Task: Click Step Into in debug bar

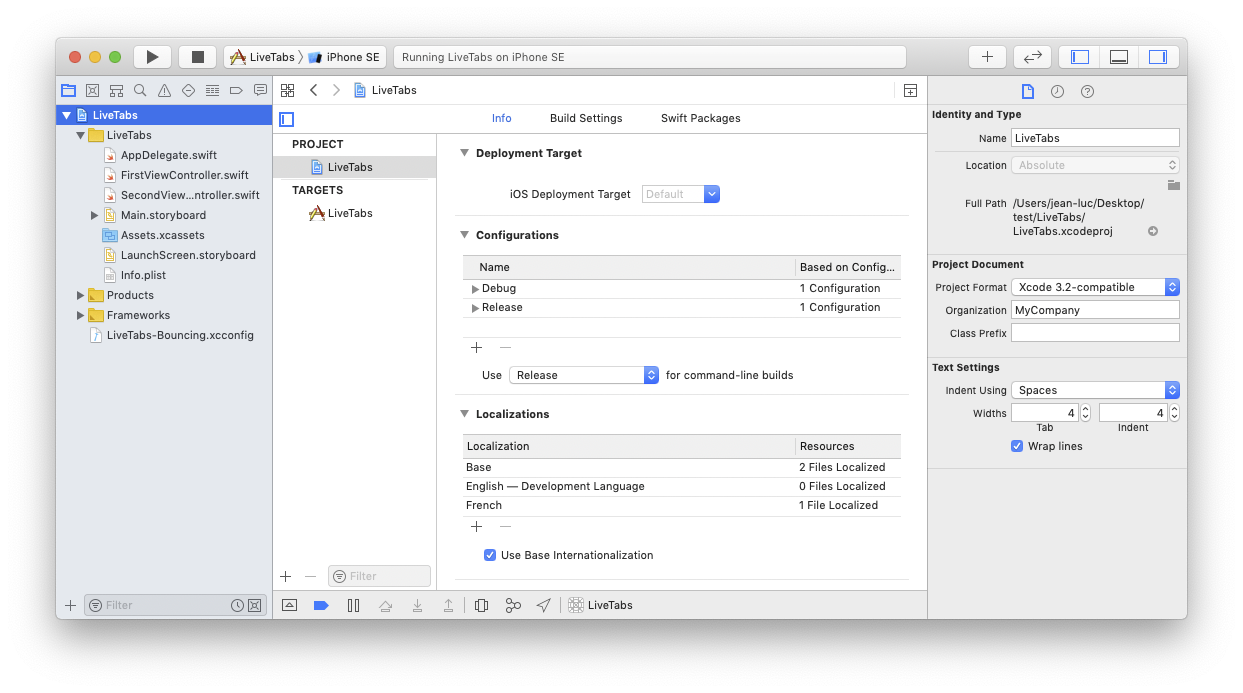Action: (417, 605)
